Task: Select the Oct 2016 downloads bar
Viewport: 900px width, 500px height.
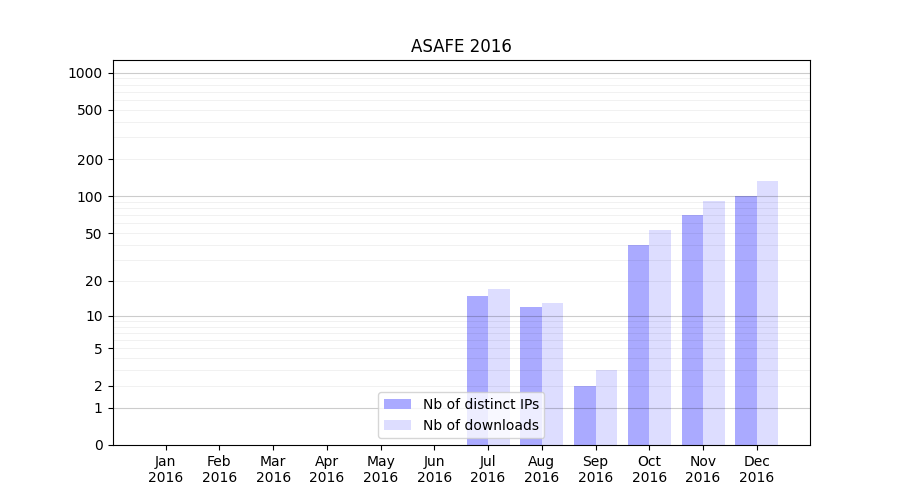Action: (660, 337)
